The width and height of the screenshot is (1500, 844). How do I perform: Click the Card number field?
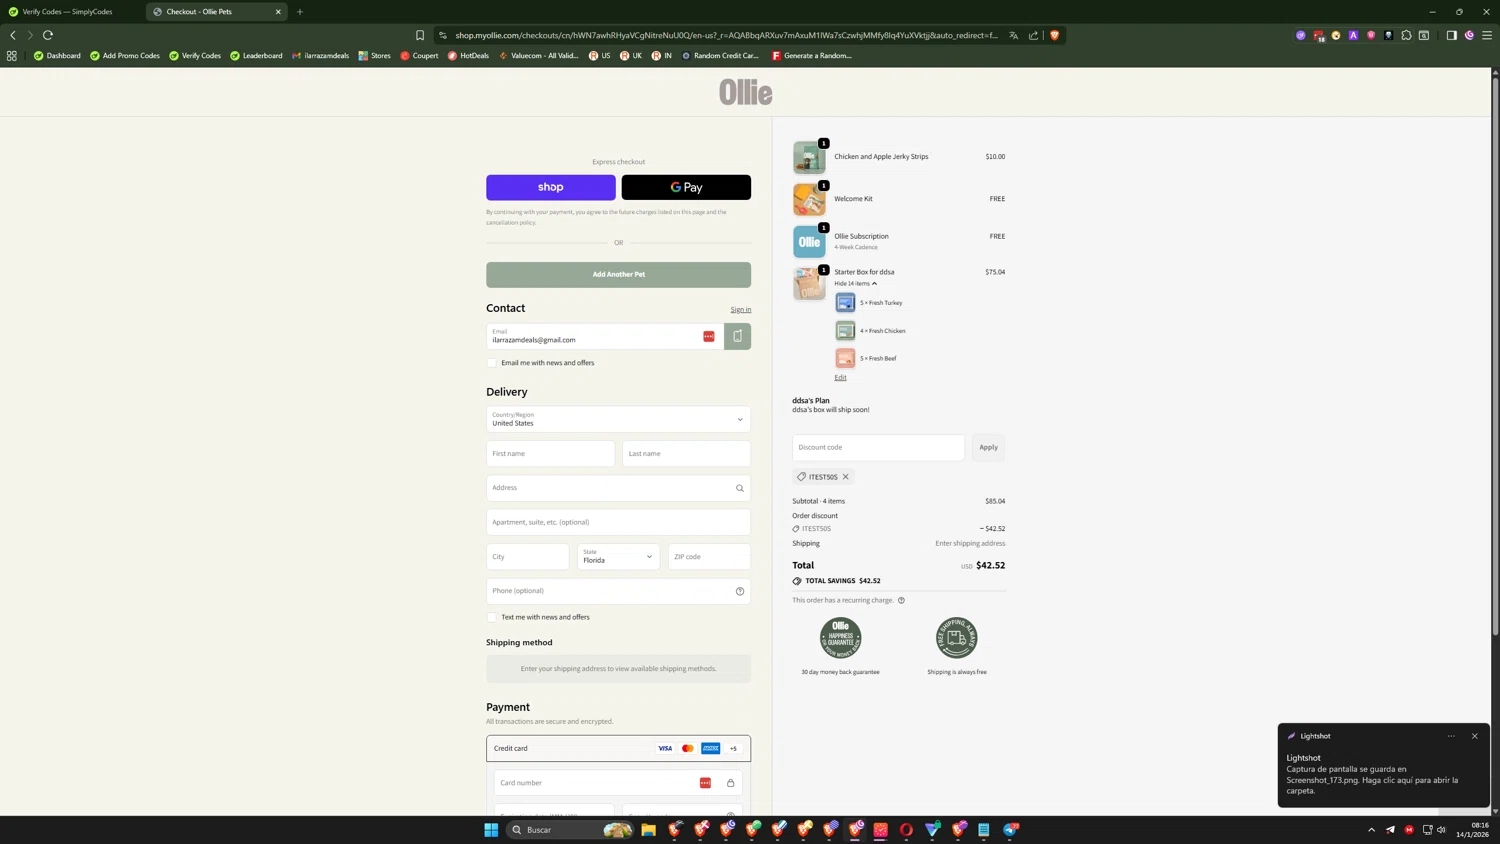pos(618,783)
